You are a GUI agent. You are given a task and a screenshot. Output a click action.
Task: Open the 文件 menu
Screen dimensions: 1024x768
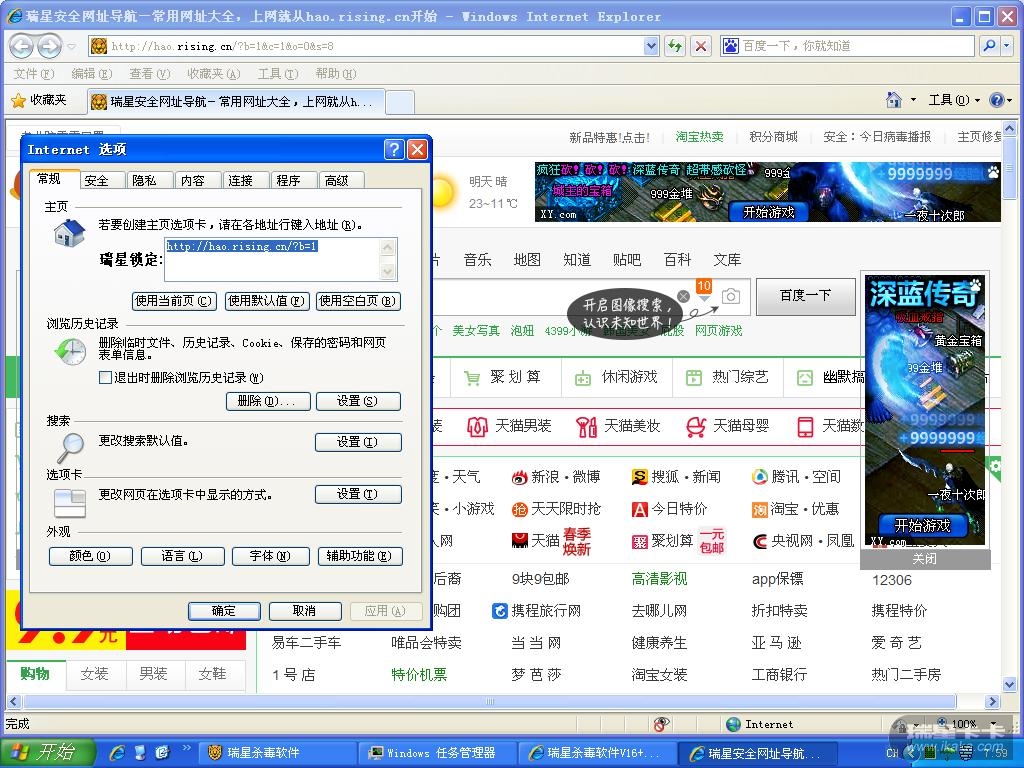coord(34,74)
